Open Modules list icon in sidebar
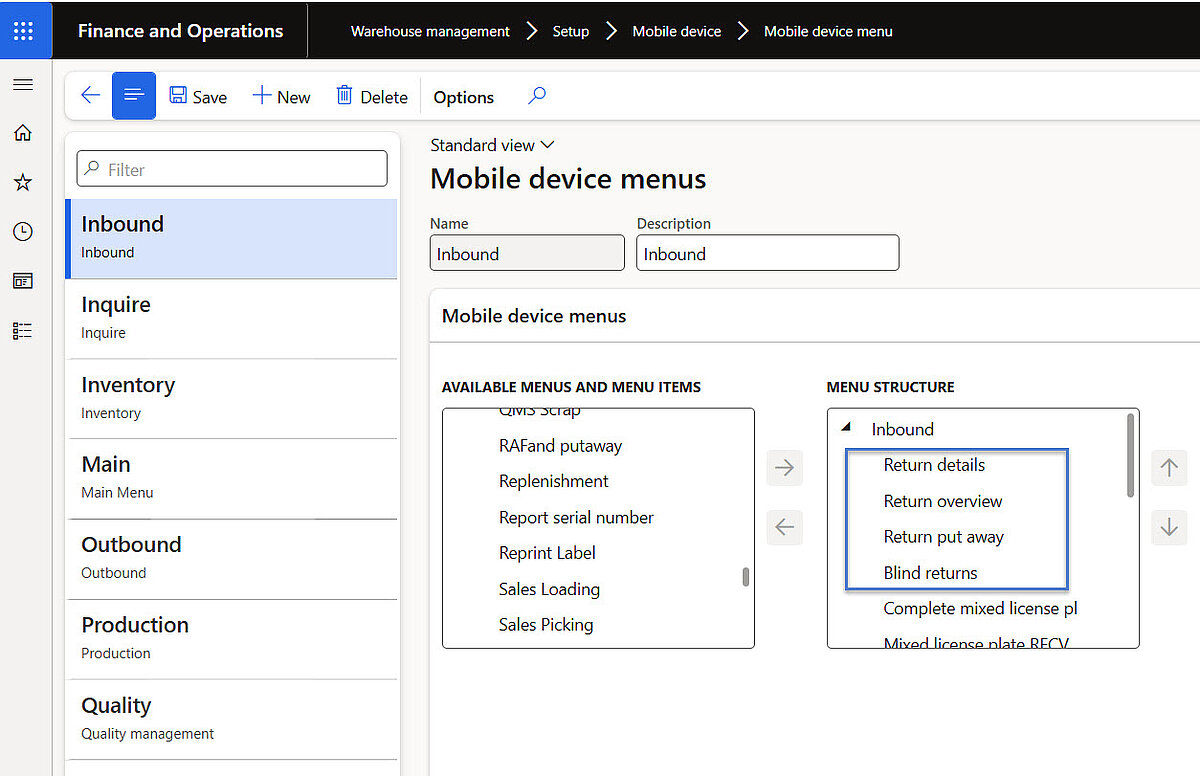The image size is (1200, 776). click(23, 330)
